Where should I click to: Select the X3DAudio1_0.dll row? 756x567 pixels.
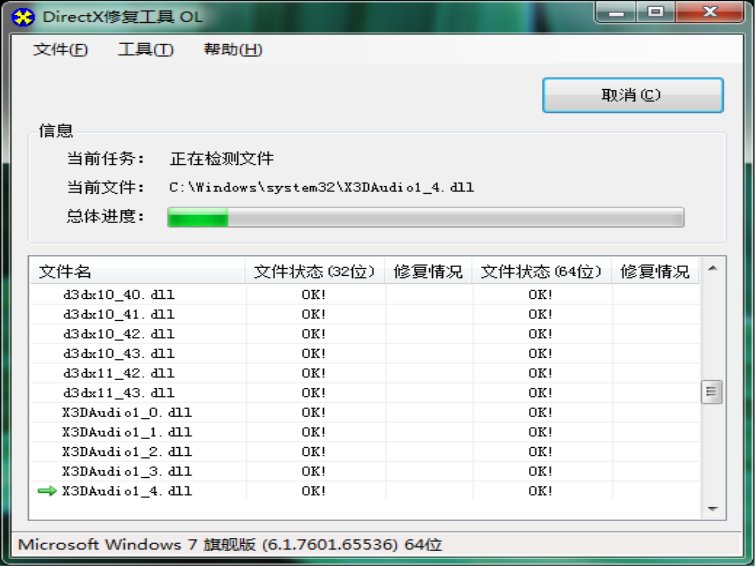coord(365,412)
